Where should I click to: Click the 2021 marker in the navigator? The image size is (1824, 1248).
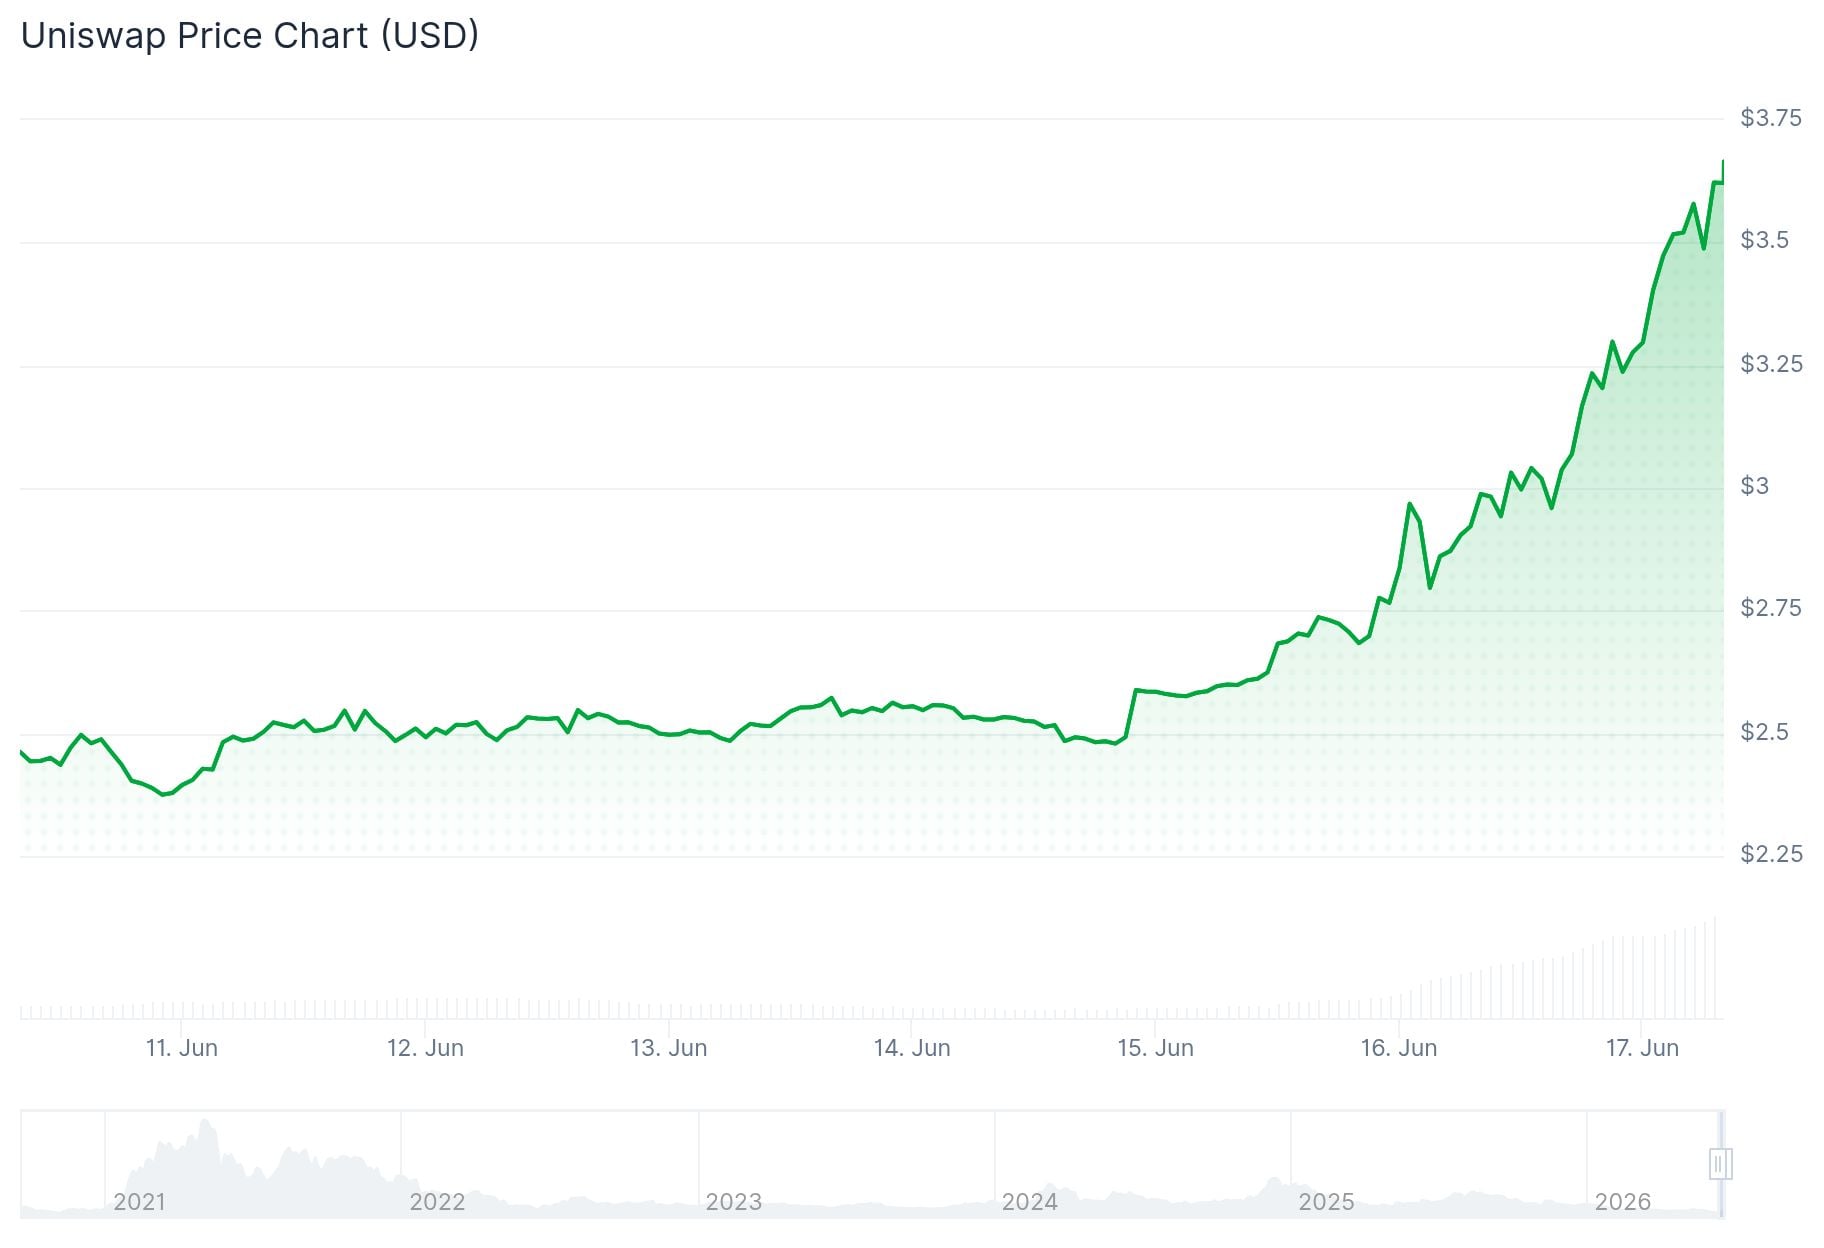click(139, 1202)
